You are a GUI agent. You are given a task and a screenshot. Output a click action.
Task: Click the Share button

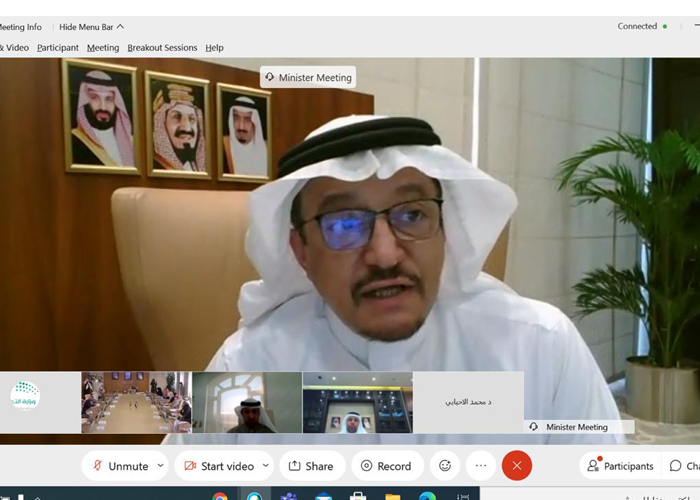pyautogui.click(x=311, y=466)
